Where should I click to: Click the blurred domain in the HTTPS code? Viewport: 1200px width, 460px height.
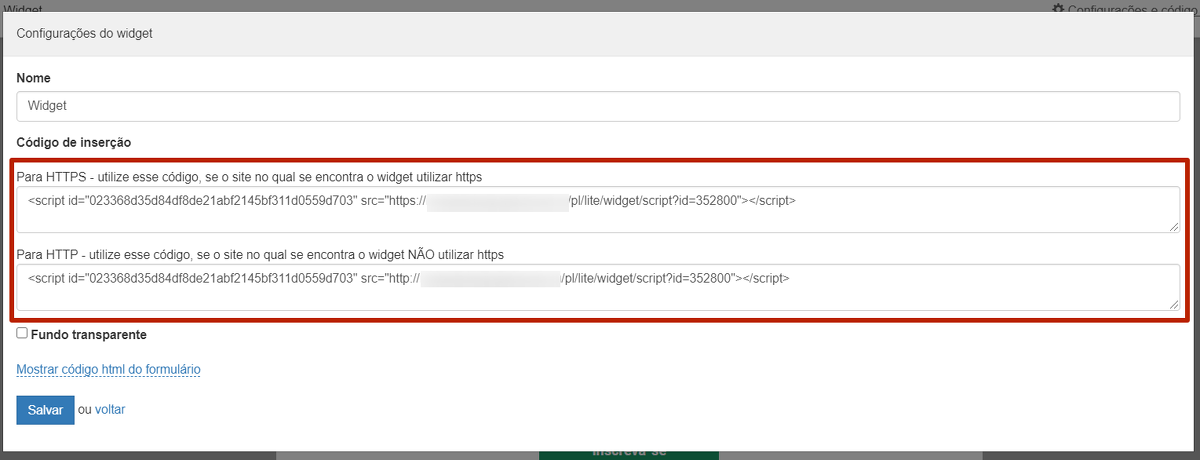click(497, 201)
